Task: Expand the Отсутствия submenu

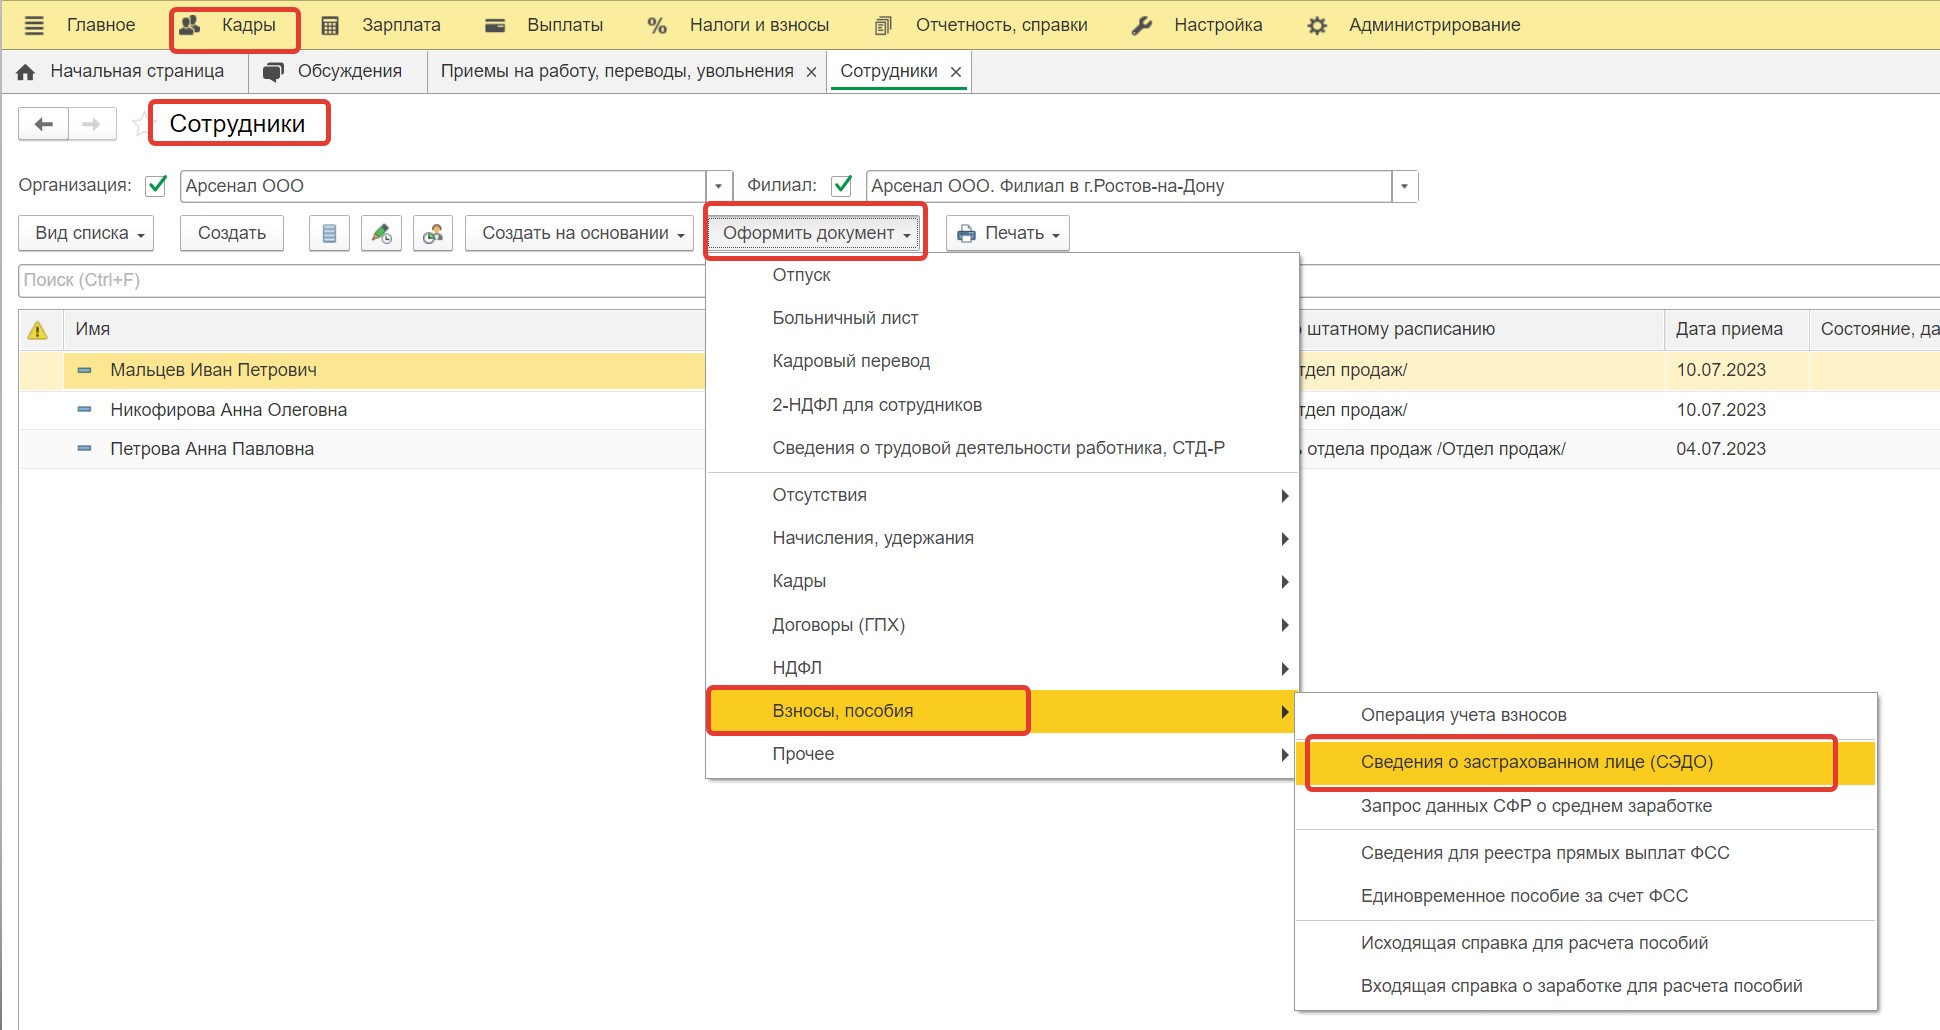Action: click(1002, 495)
